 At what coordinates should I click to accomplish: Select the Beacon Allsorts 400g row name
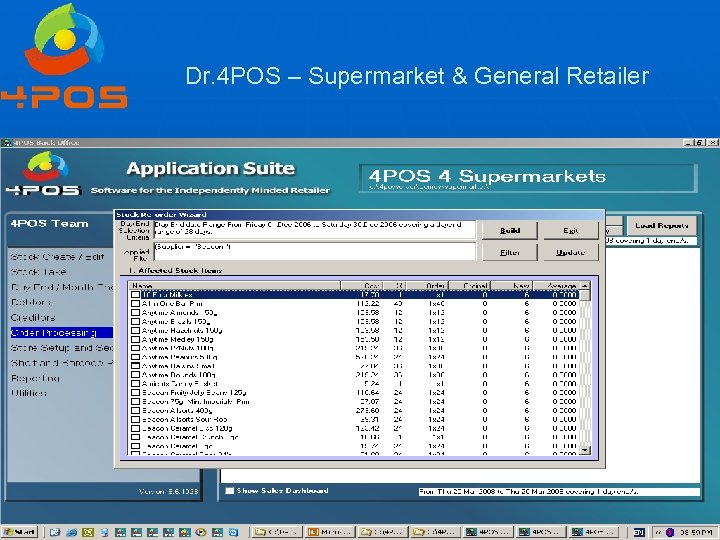coord(177,411)
